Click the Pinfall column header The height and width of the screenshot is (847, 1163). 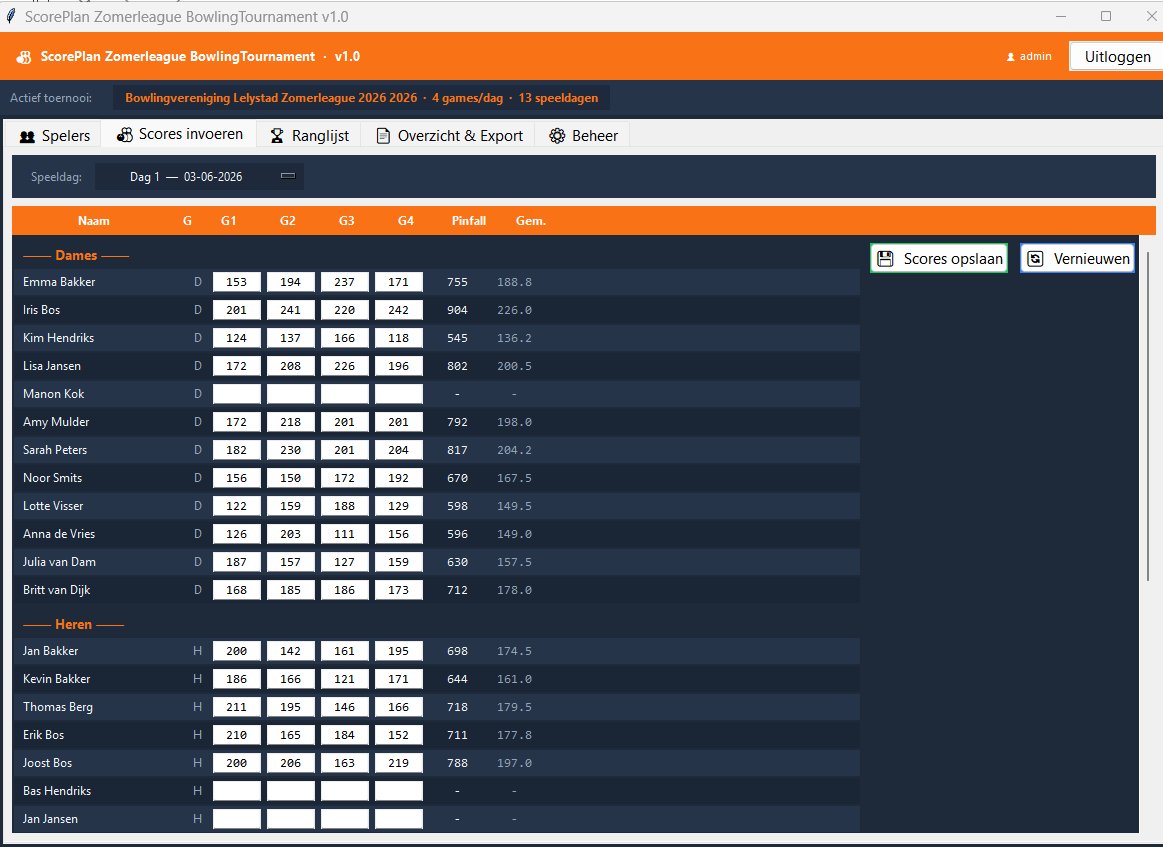469,221
